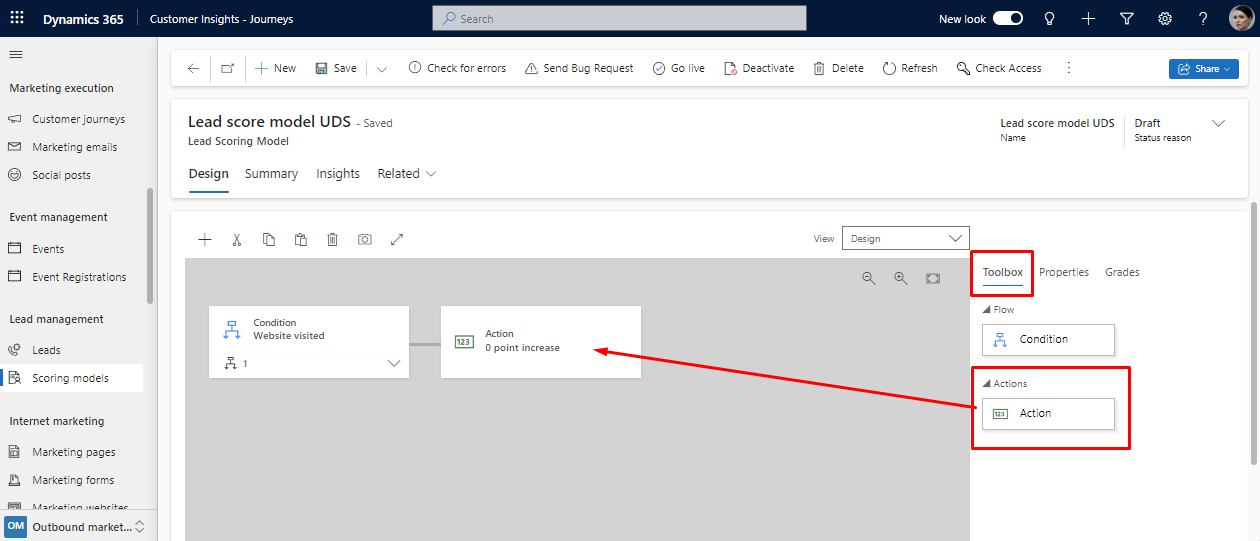Expand canvas with the full-screen arrow icon
This screenshot has height=541, width=1260.
[x=397, y=240]
